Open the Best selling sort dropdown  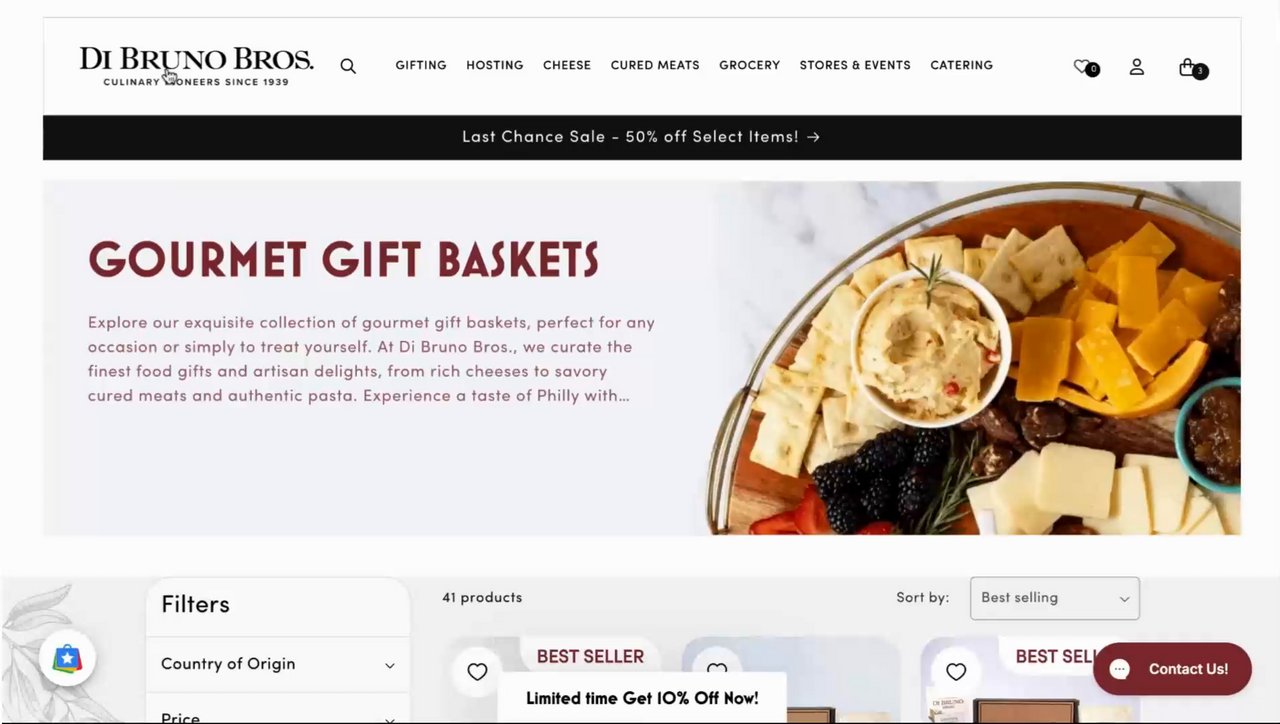pyautogui.click(x=1054, y=598)
